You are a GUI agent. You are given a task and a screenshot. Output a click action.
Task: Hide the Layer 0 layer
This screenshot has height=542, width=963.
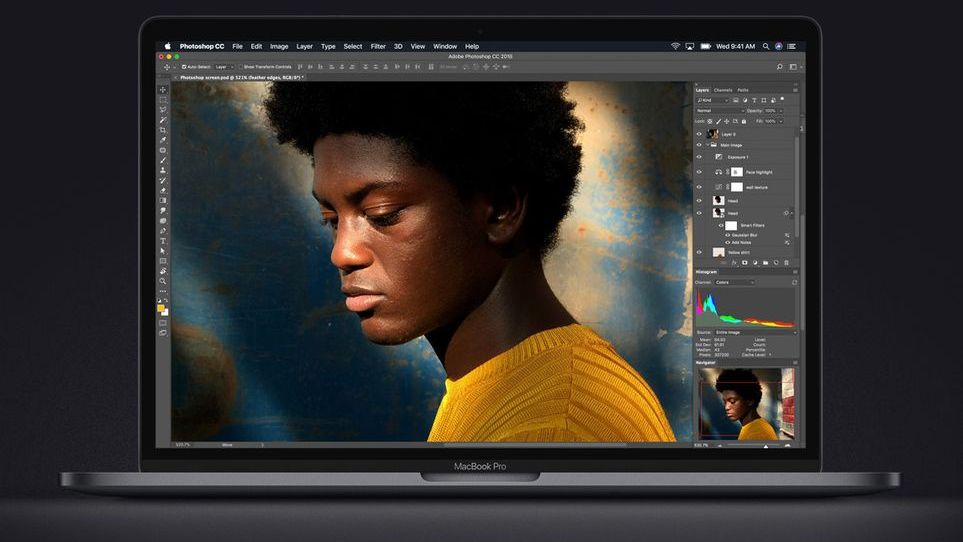coord(699,134)
